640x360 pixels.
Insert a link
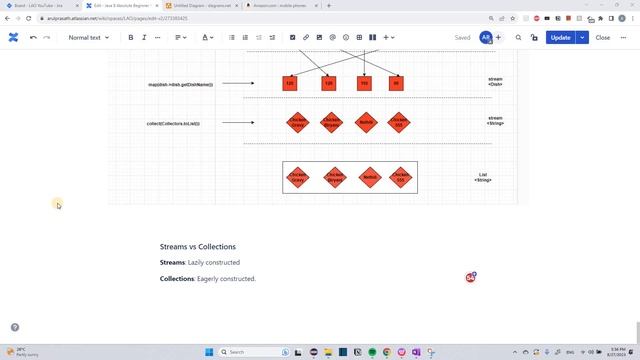pos(306,38)
